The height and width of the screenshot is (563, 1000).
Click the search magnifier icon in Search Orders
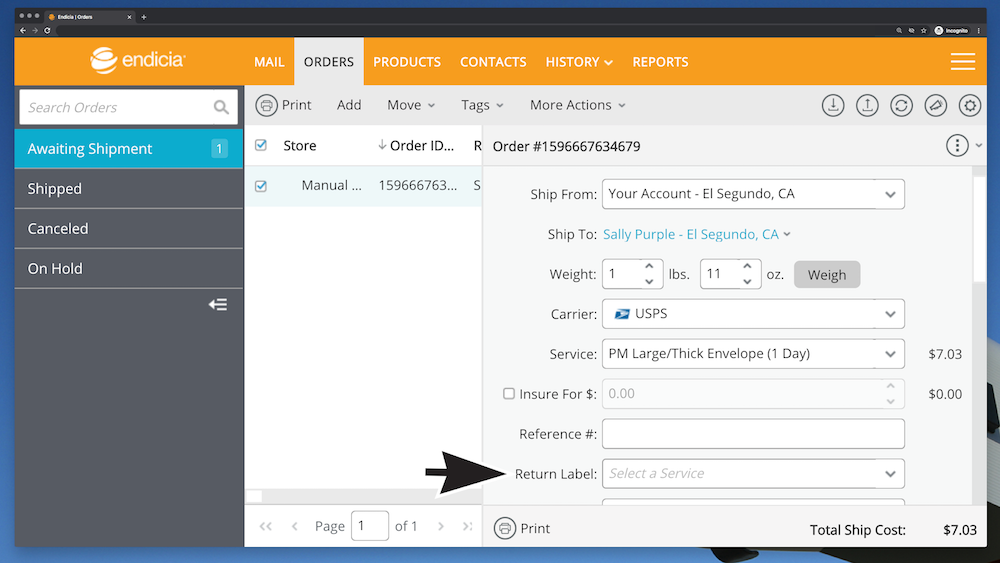click(221, 107)
